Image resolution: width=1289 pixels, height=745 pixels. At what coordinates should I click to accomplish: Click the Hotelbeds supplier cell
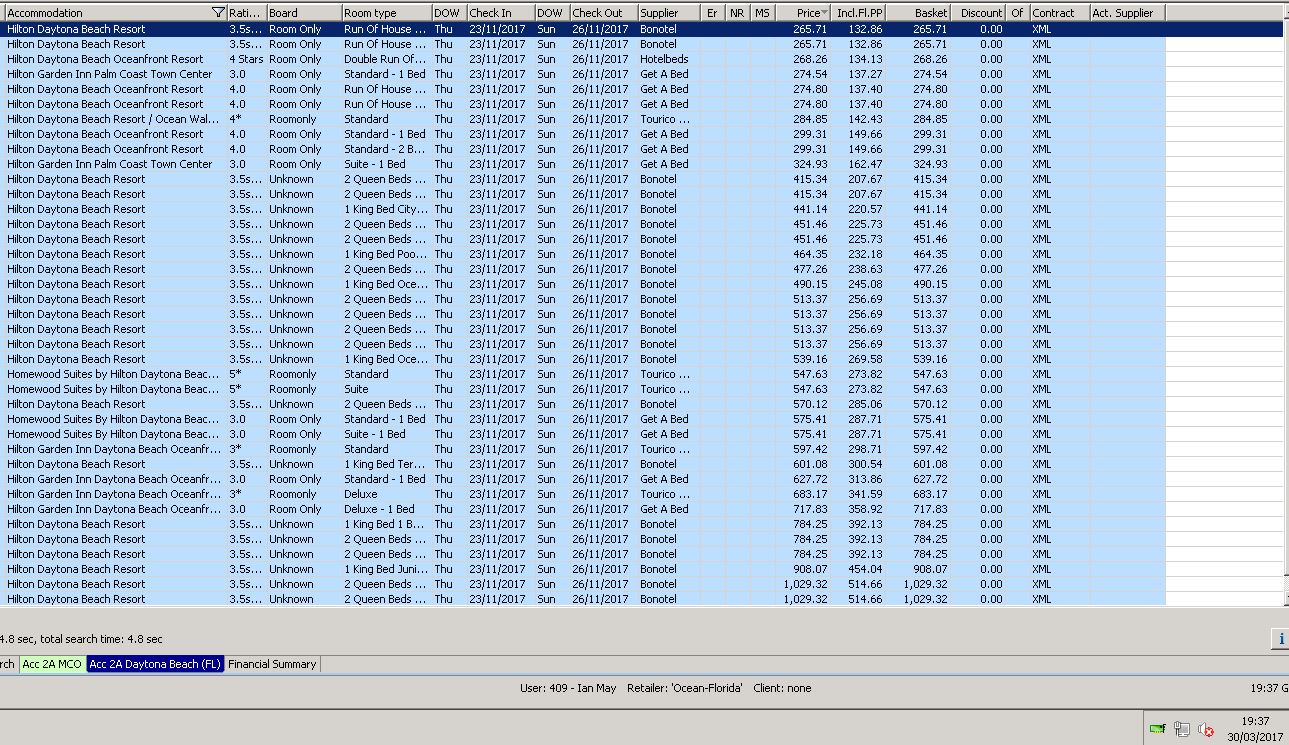pyautogui.click(x=669, y=59)
